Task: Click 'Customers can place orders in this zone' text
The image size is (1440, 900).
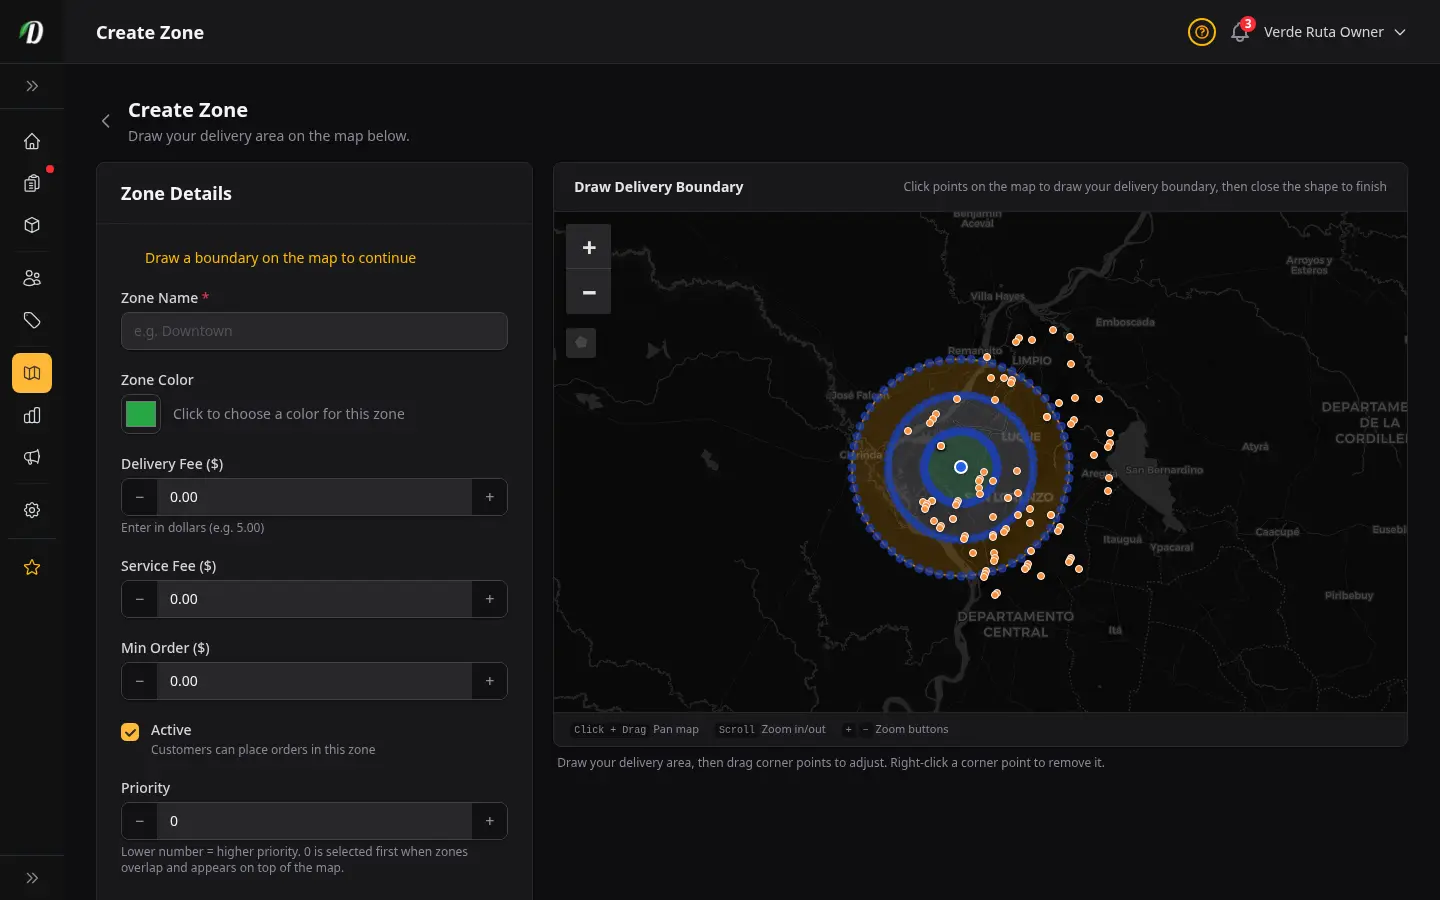Action: coord(263,750)
